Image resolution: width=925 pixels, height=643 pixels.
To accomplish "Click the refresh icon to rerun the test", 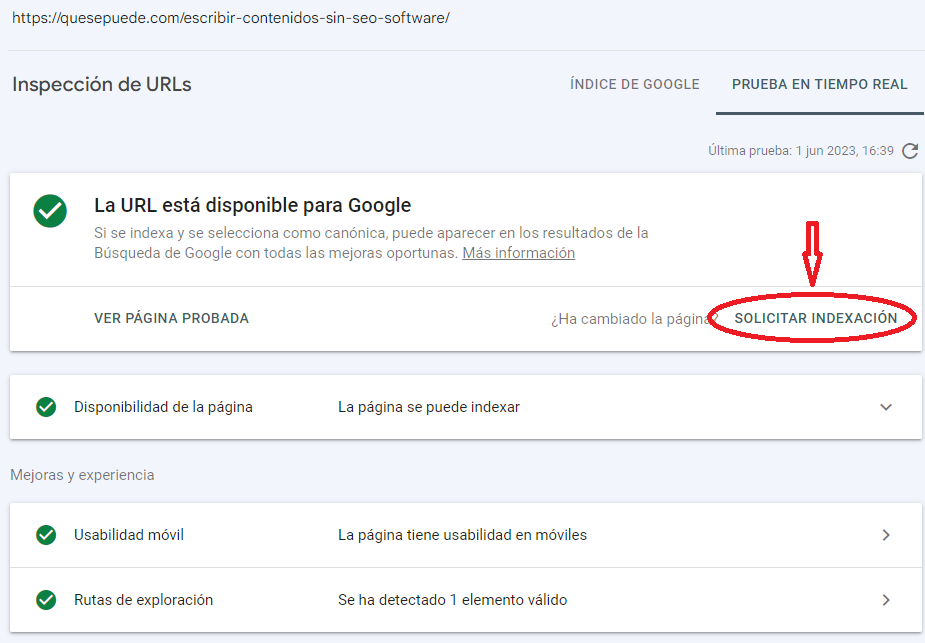I will coord(909,151).
